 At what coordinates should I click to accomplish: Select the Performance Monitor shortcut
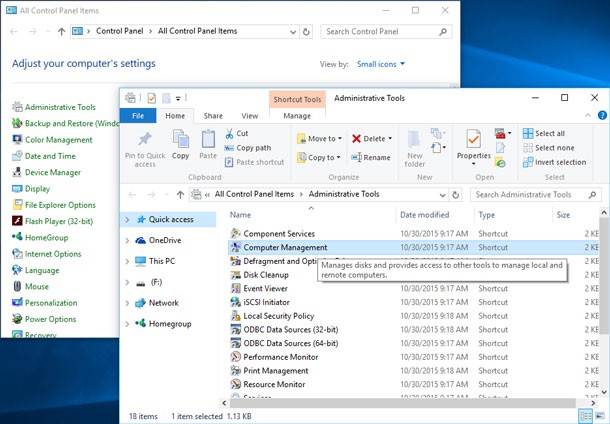(280, 357)
